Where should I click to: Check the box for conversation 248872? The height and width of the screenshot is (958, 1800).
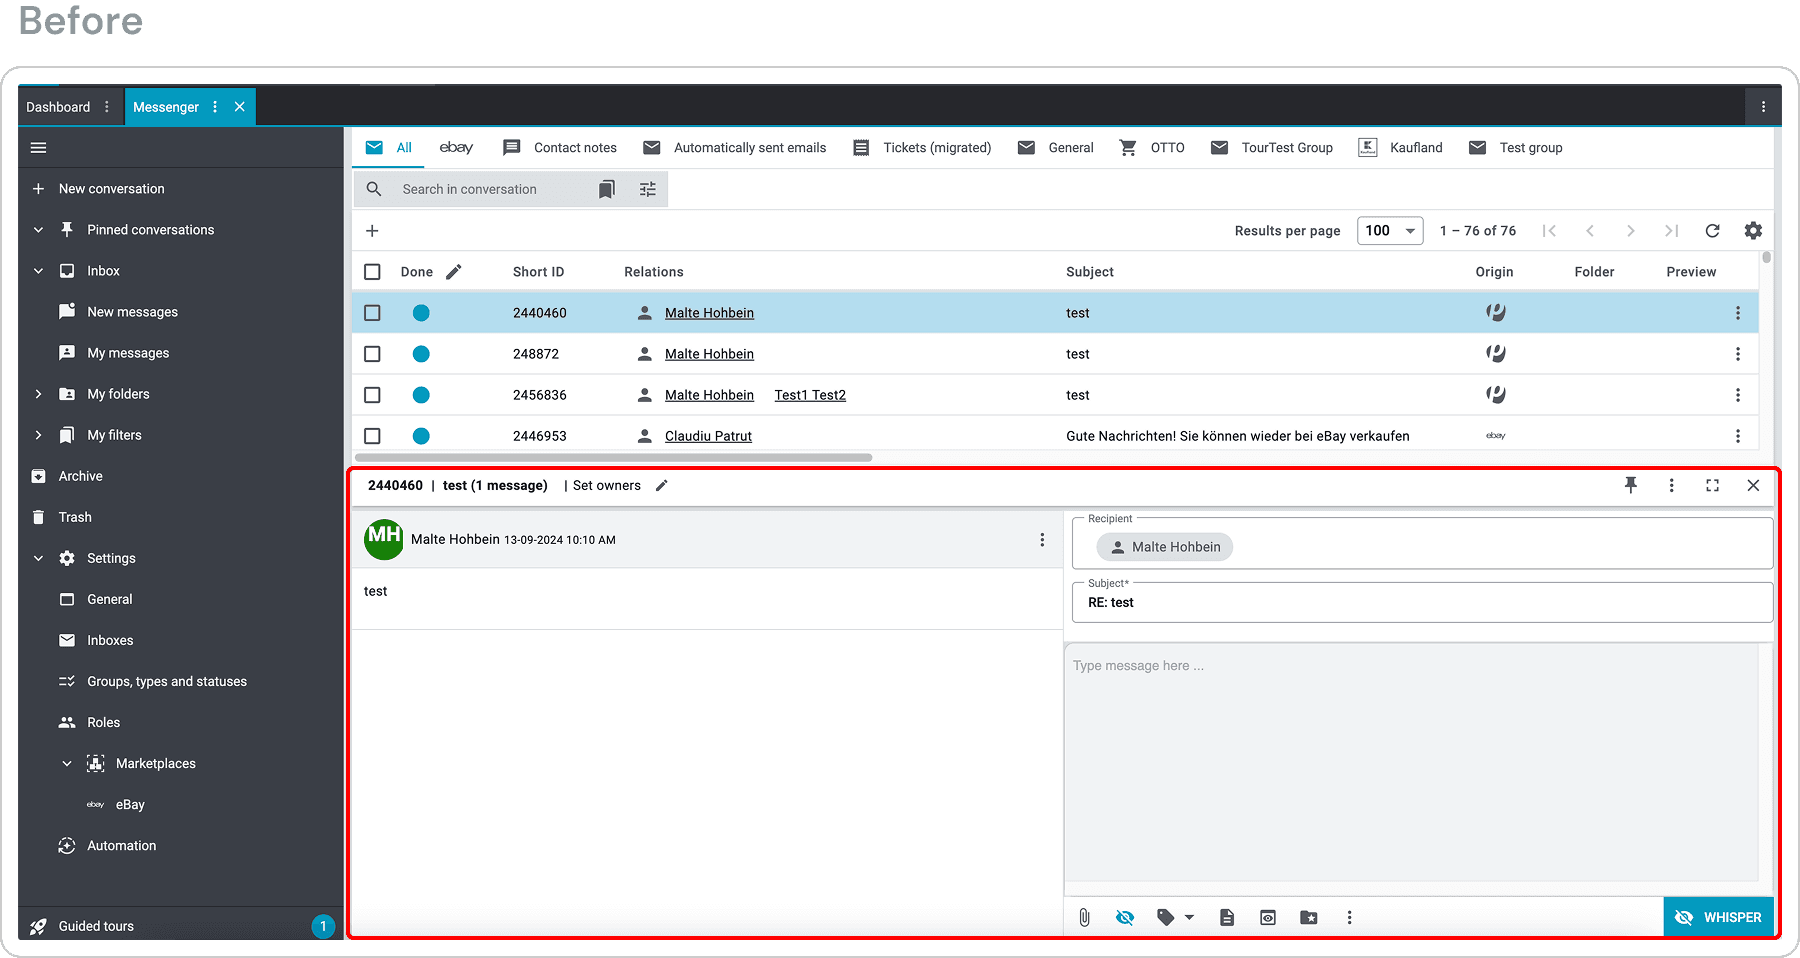[x=372, y=354]
